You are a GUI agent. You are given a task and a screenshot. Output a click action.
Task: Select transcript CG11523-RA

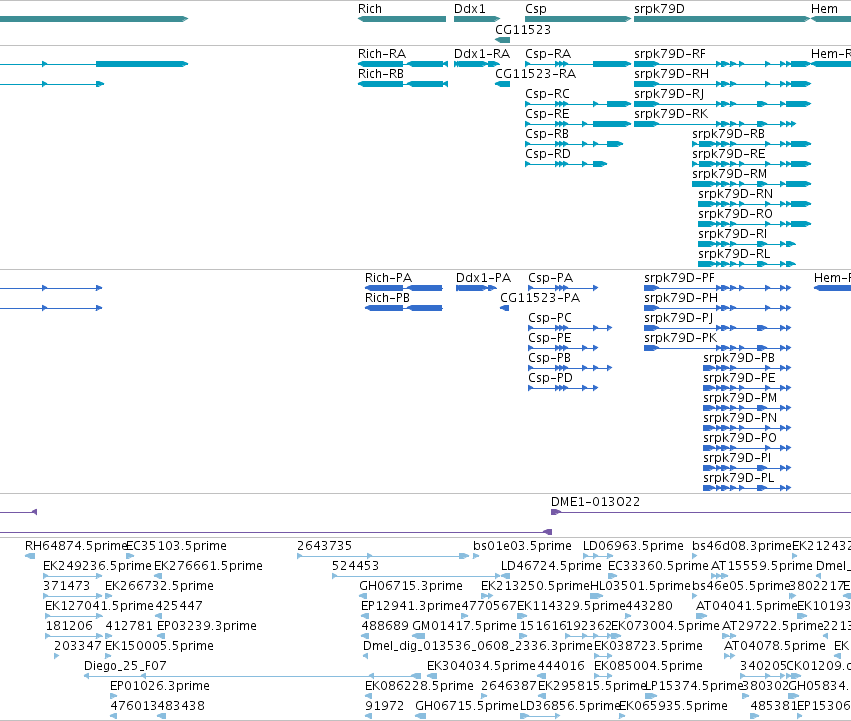[535, 74]
